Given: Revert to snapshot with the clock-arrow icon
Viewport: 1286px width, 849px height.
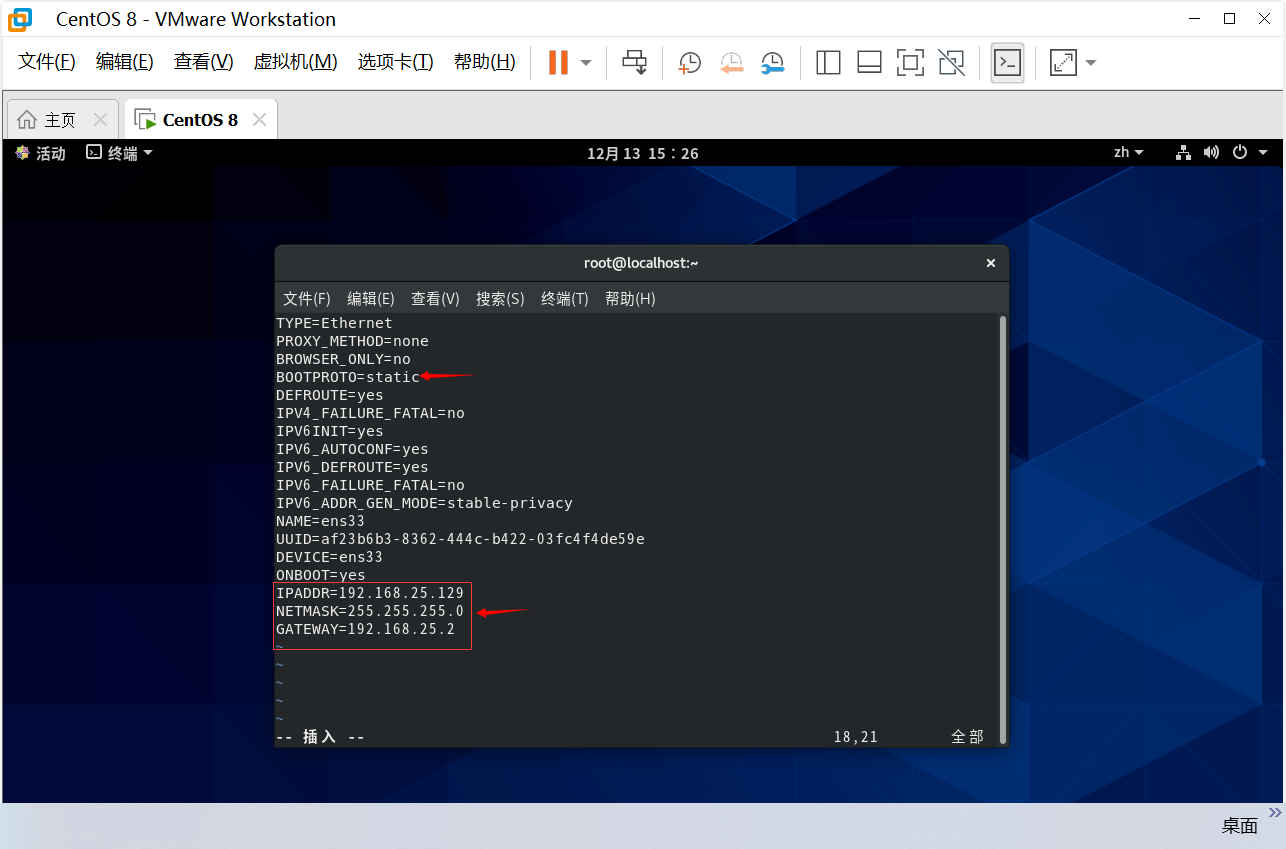Looking at the screenshot, I should click(731, 63).
